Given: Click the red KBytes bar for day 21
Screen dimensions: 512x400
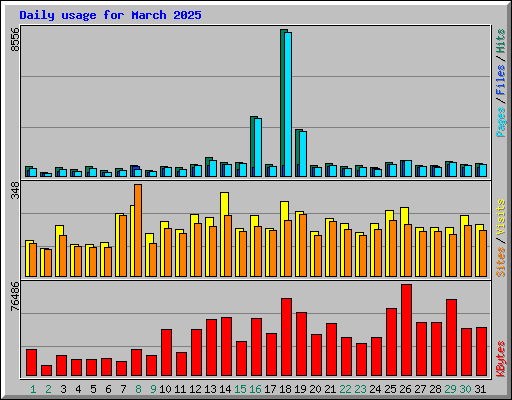Looking at the screenshot, I should [331, 350].
